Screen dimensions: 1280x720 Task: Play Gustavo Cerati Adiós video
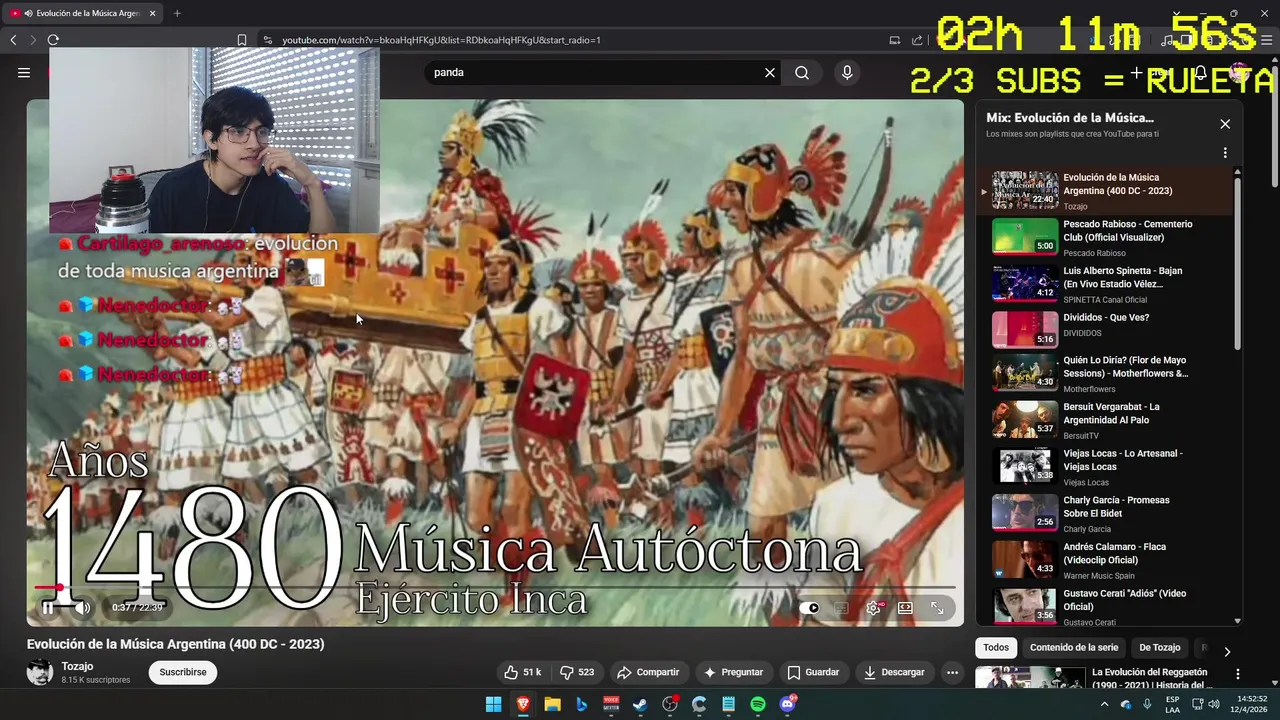[x=1106, y=606]
